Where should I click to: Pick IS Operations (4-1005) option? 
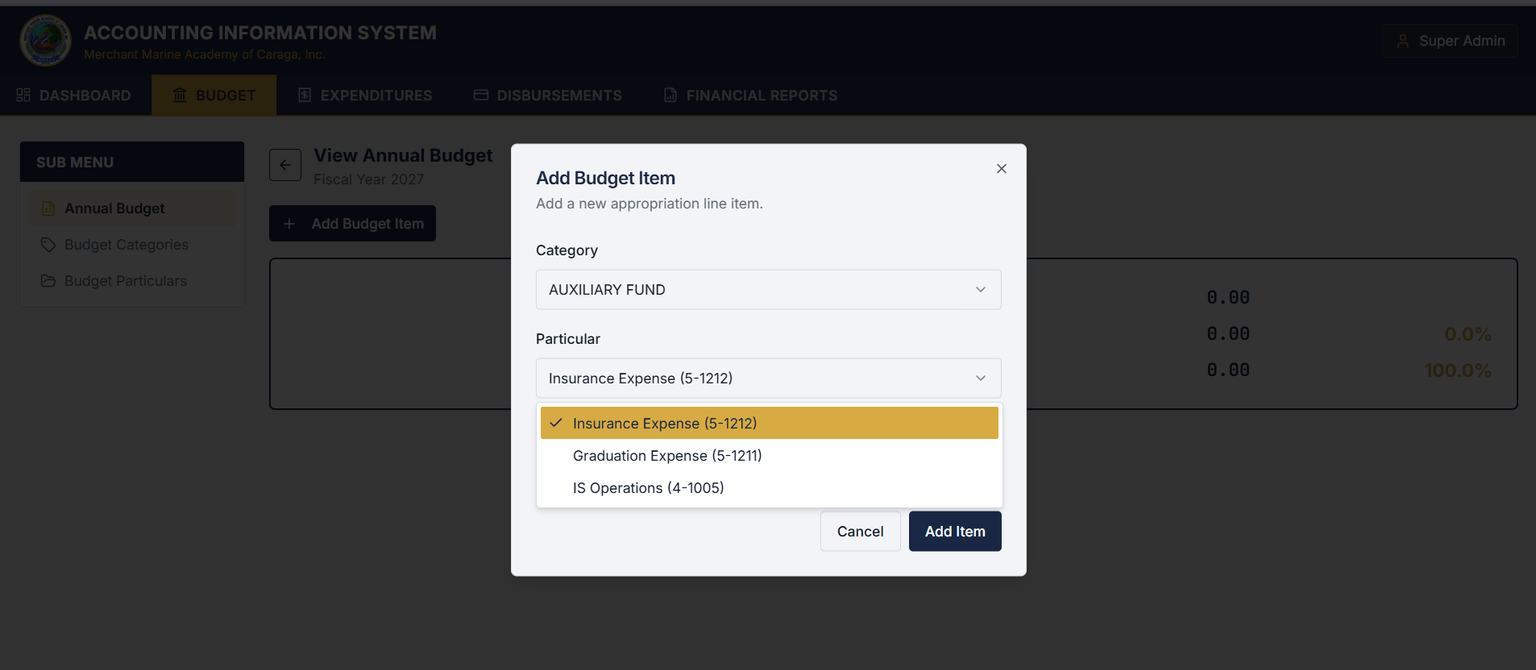[x=769, y=488]
